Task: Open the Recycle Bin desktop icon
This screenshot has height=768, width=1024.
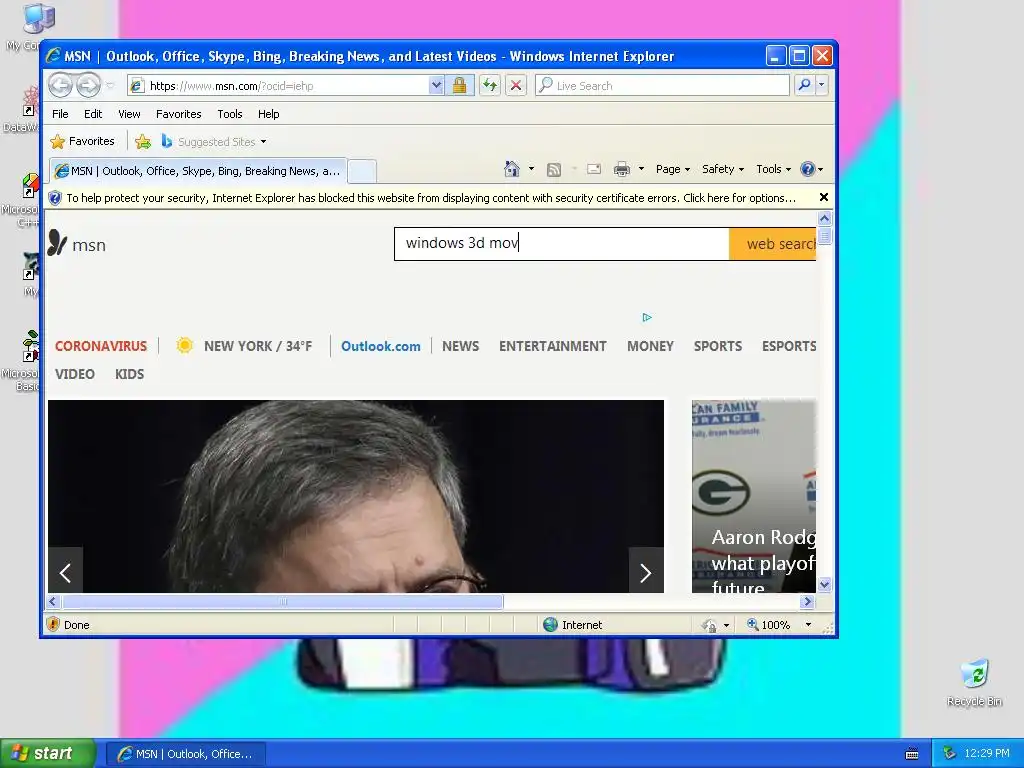Action: pos(974,683)
